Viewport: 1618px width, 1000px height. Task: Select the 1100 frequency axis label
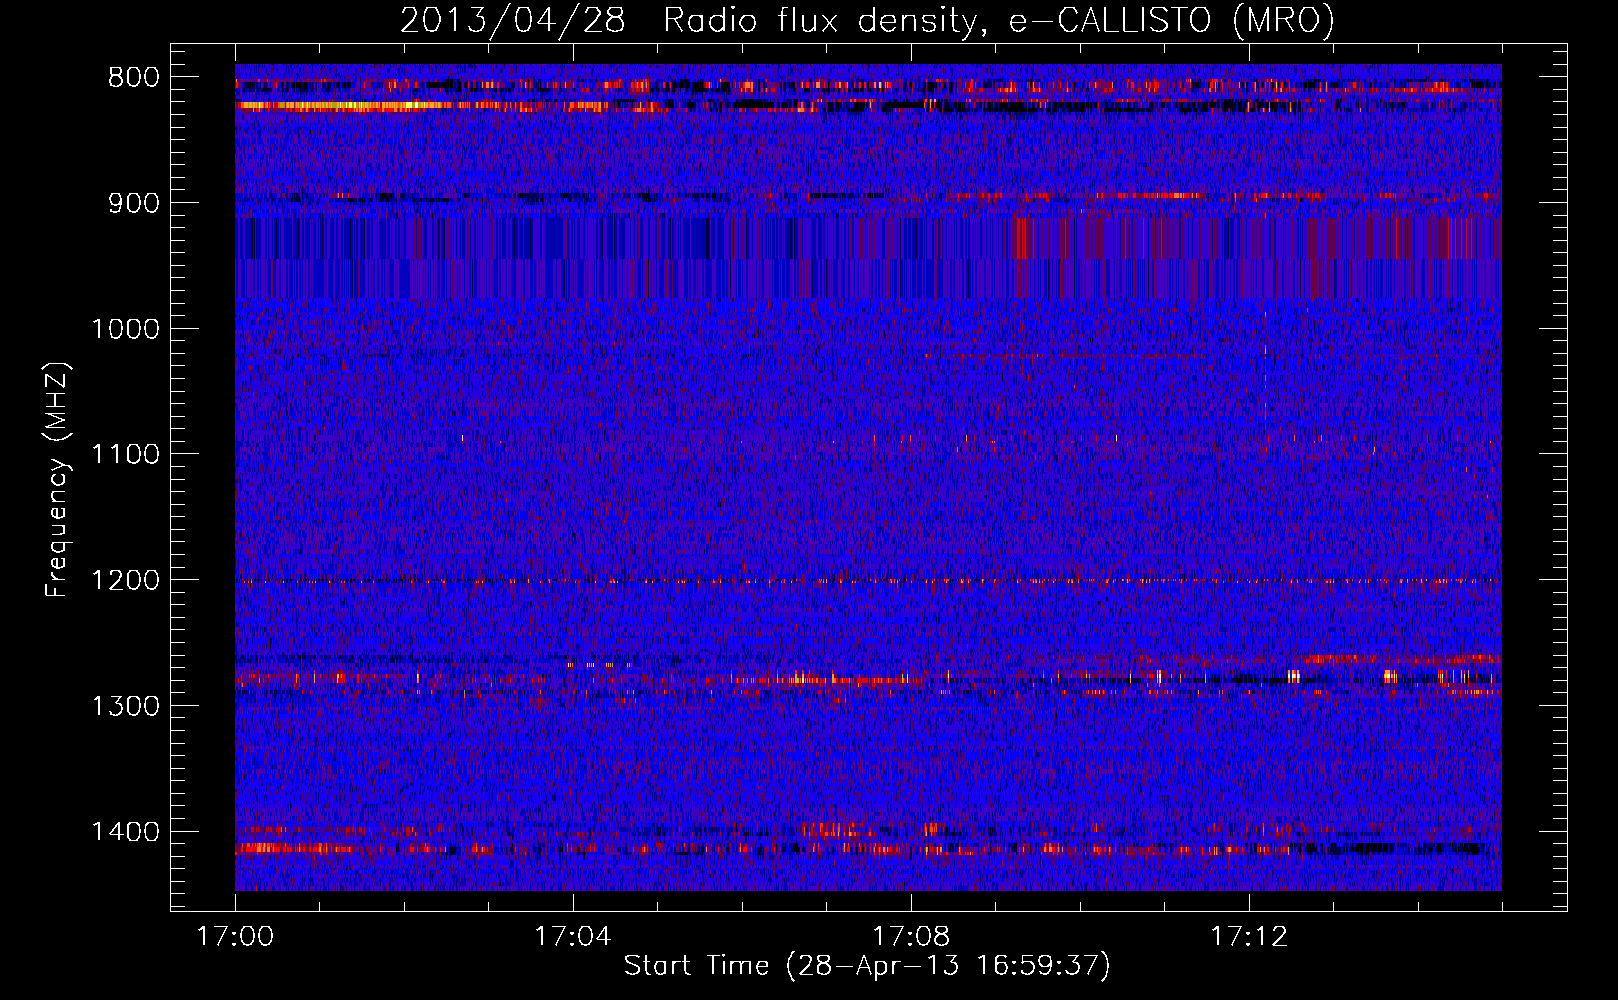pos(125,455)
